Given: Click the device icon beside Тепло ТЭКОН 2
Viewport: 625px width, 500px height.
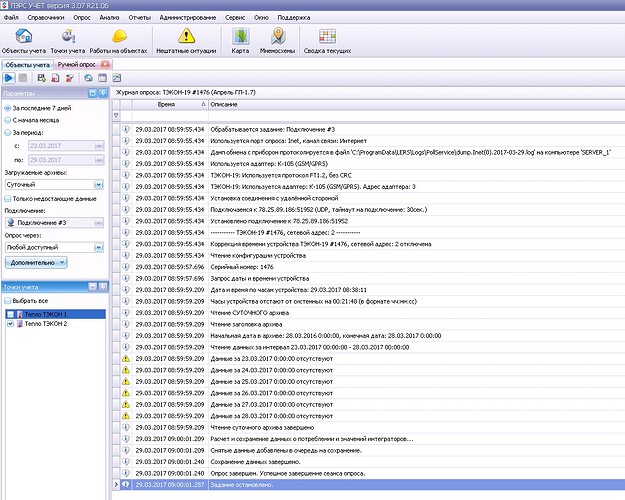Looking at the screenshot, I should [x=20, y=324].
